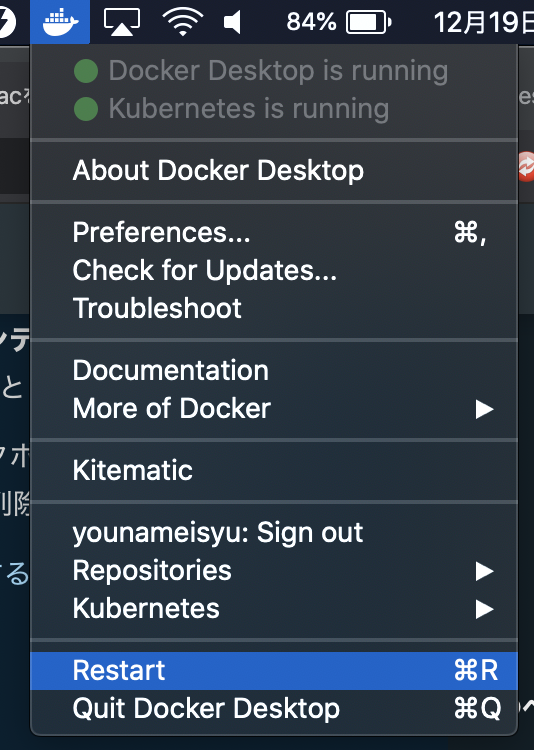Open the AirPlay display icon in menu bar

122,22
